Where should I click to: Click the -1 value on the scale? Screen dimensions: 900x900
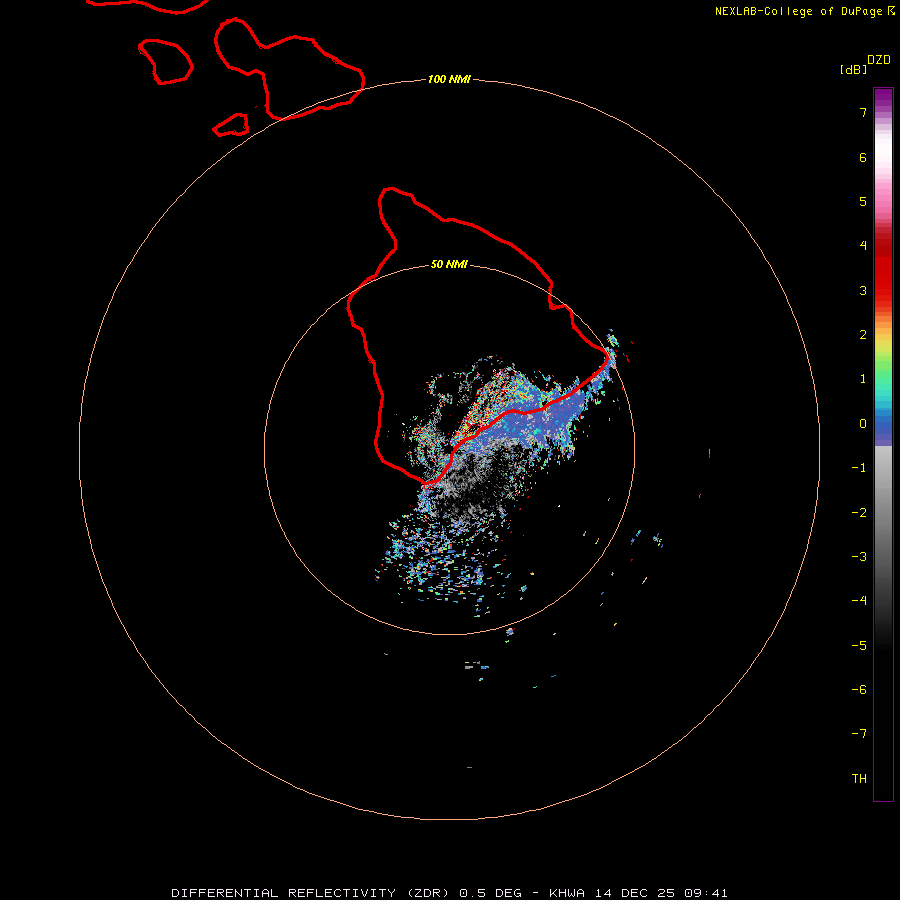point(859,468)
